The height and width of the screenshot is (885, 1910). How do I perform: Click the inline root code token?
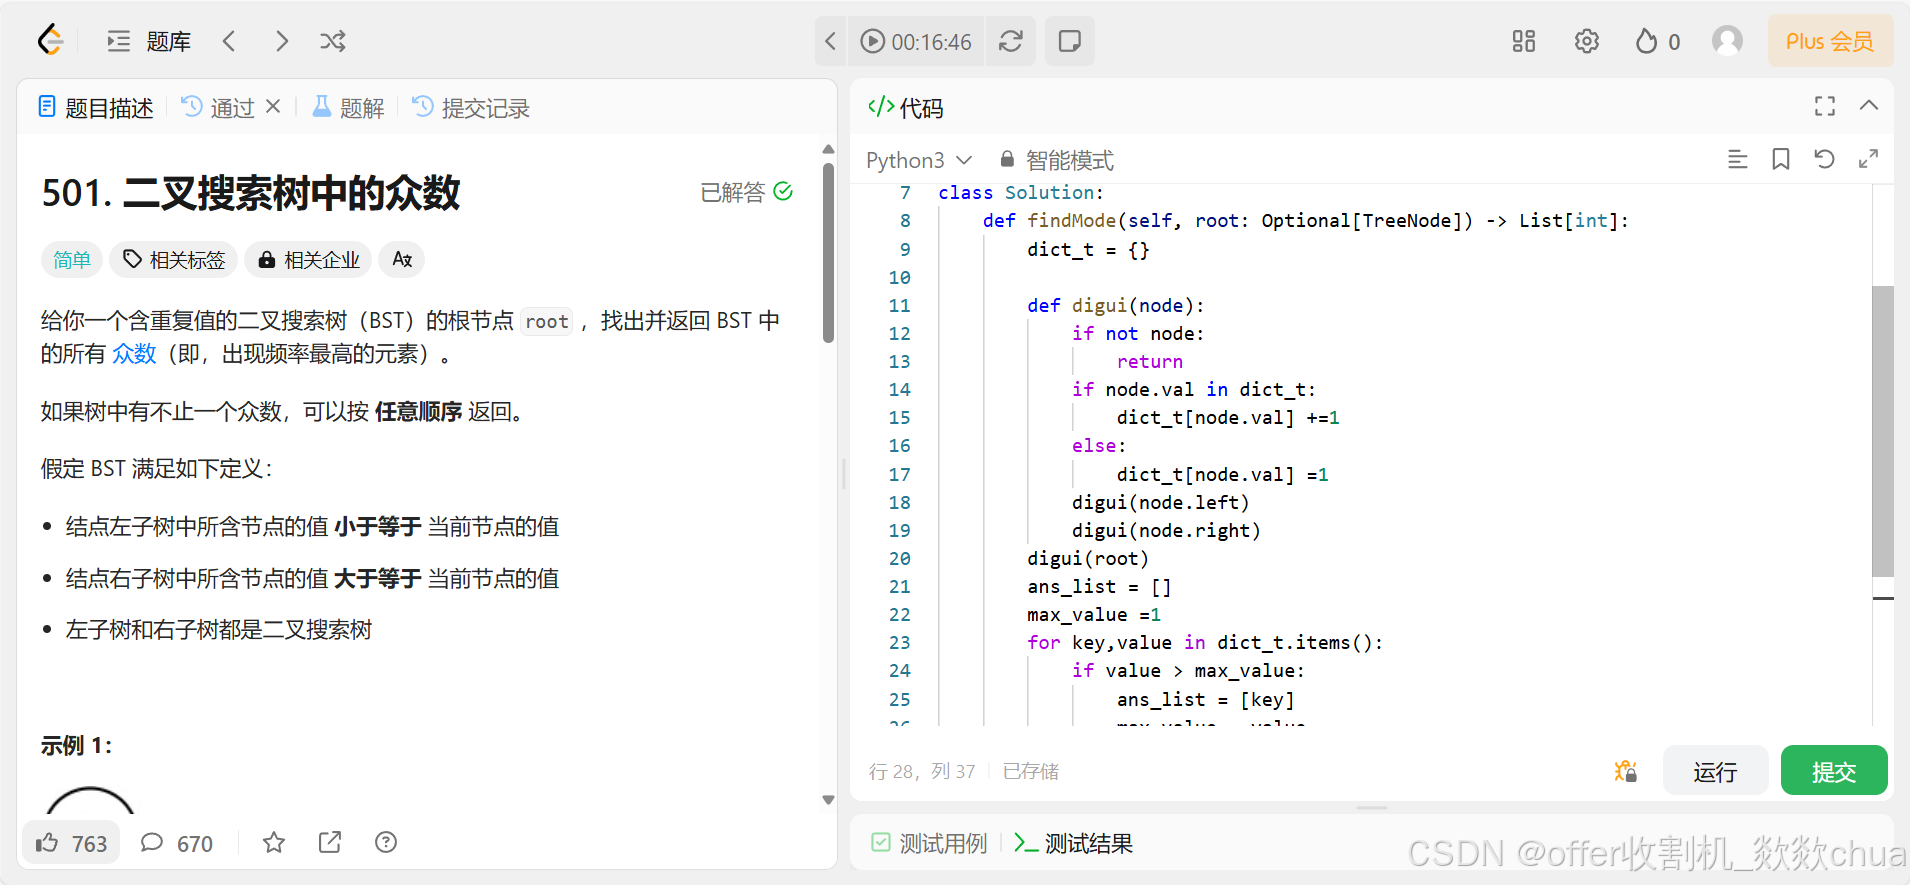pos(547,321)
